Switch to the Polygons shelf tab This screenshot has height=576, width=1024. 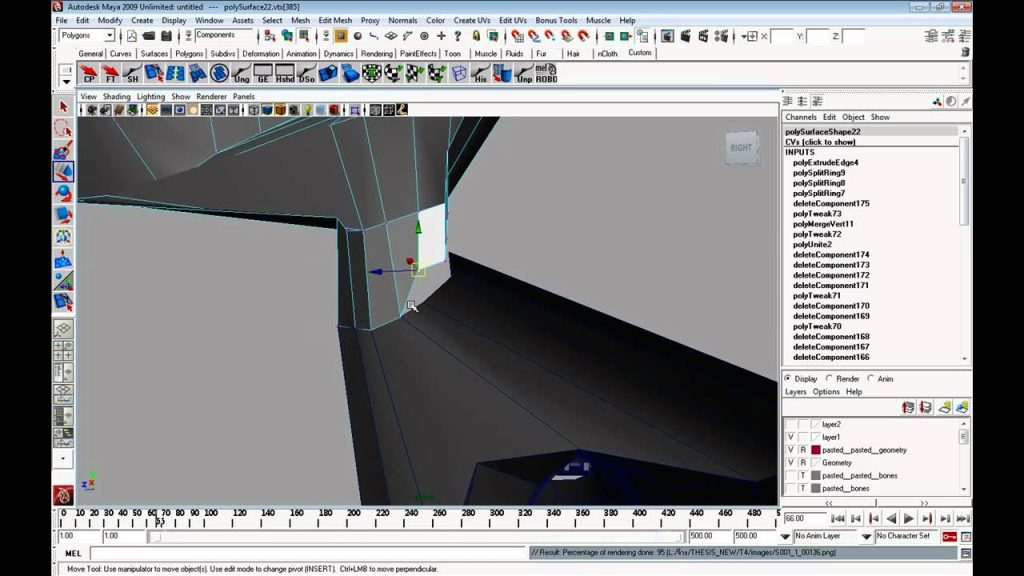tap(189, 54)
